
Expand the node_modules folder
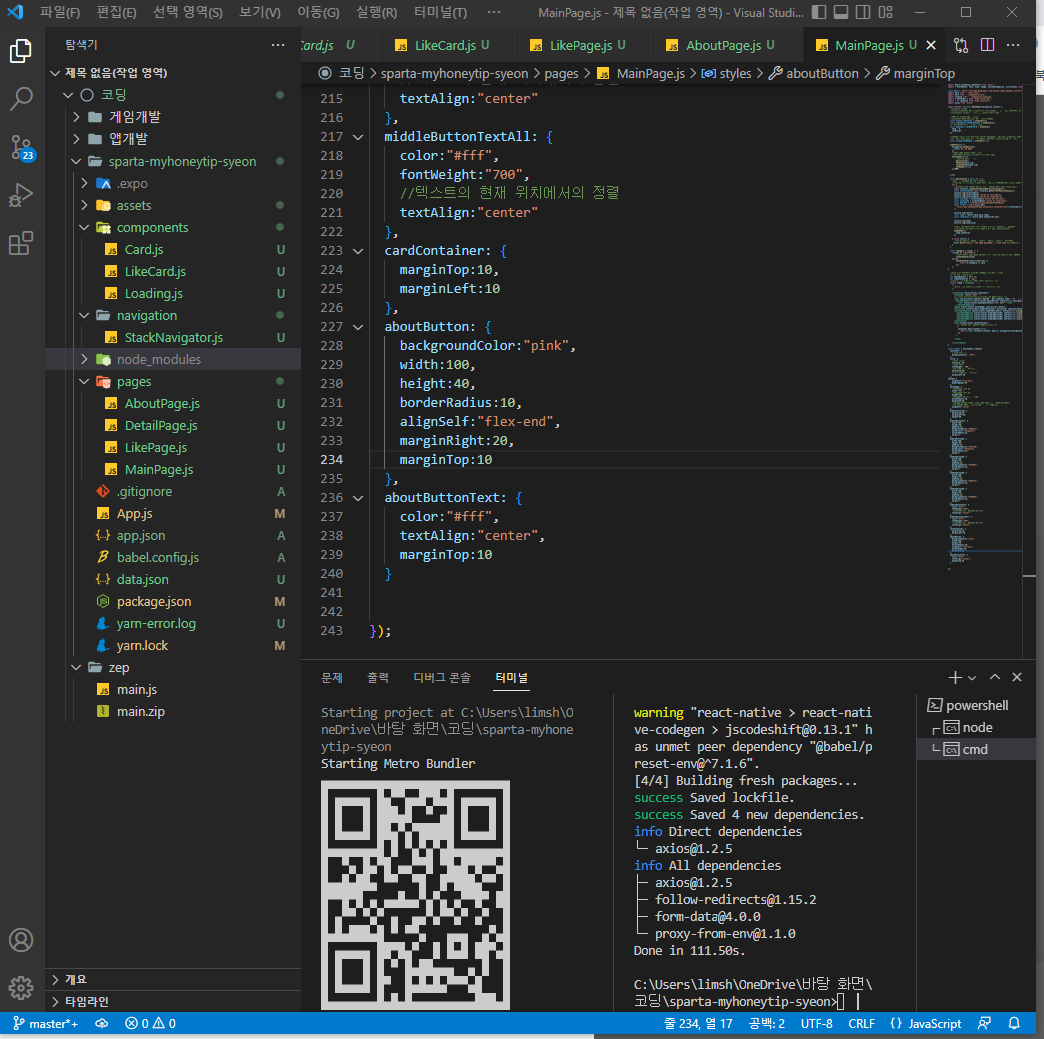(173, 359)
